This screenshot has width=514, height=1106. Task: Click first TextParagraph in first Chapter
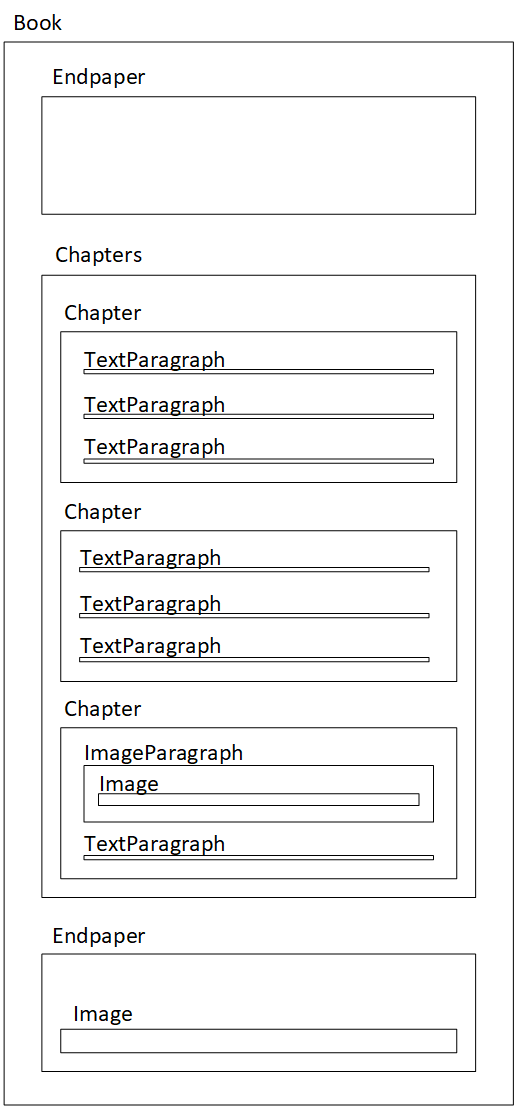click(x=154, y=360)
